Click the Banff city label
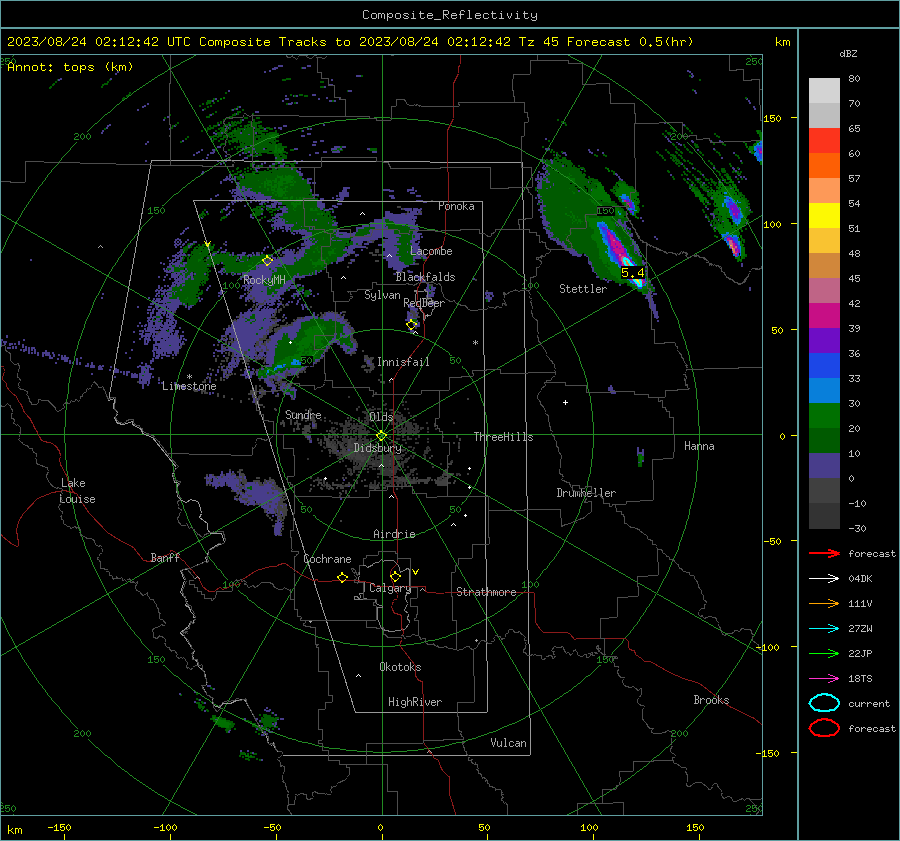This screenshot has height=841, width=900. point(165,558)
